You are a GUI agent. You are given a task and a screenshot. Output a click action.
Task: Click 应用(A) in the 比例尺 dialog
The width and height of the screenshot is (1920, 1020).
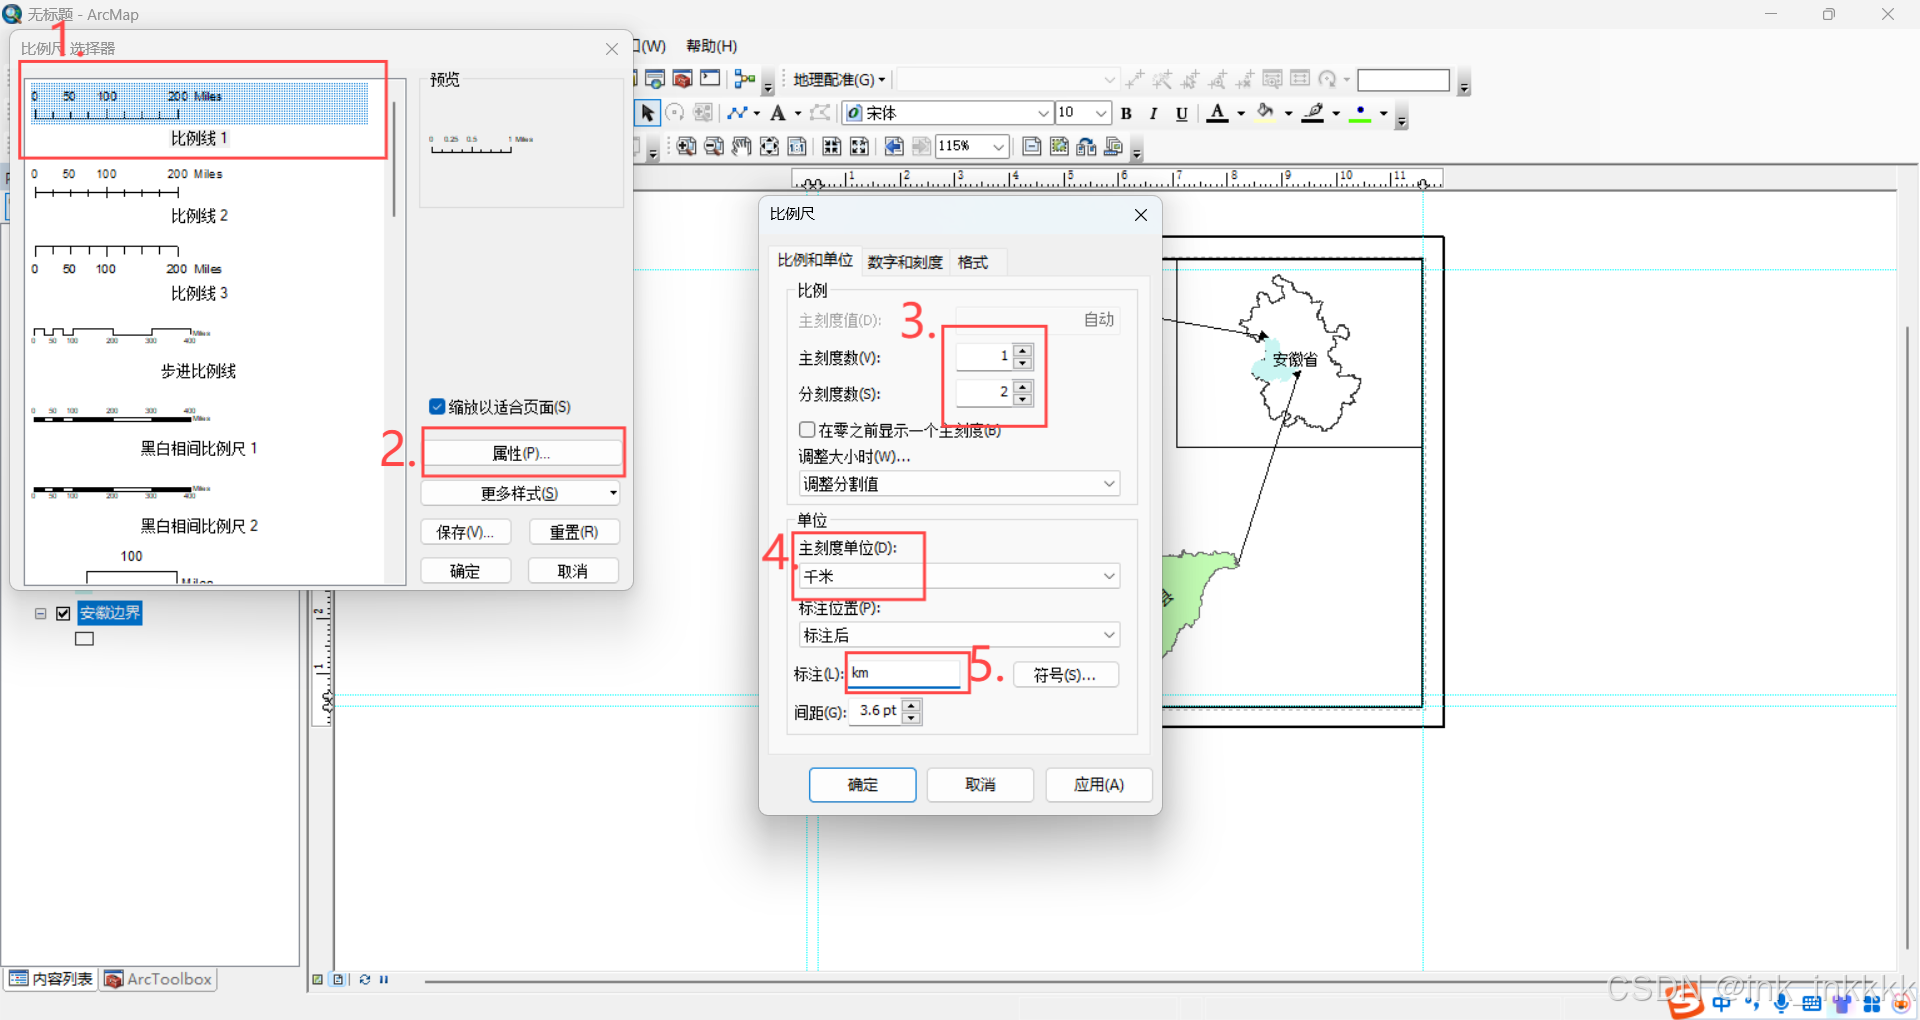coord(1099,785)
